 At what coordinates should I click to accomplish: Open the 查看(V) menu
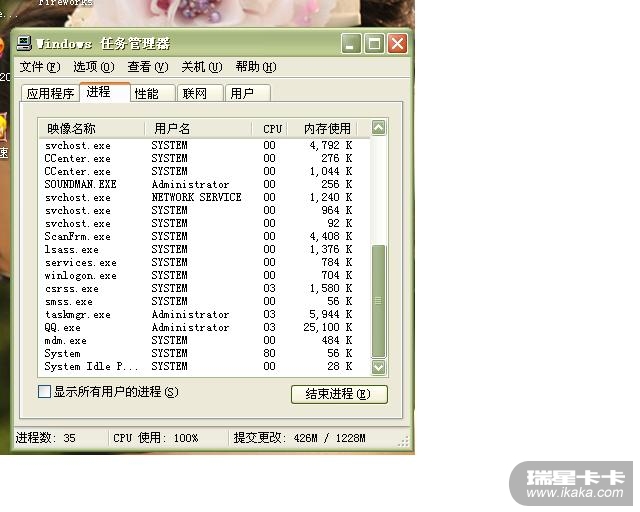coord(148,67)
